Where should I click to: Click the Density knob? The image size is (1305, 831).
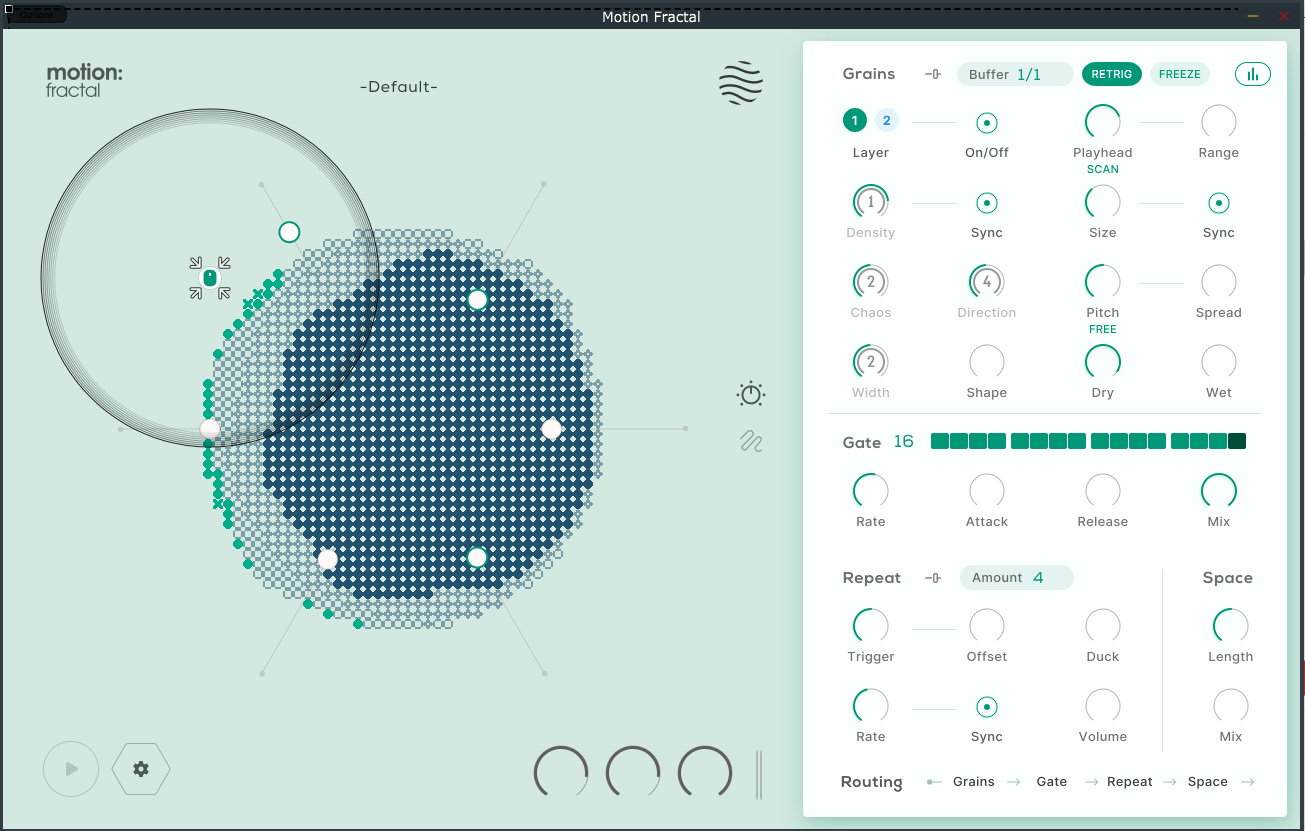click(871, 202)
